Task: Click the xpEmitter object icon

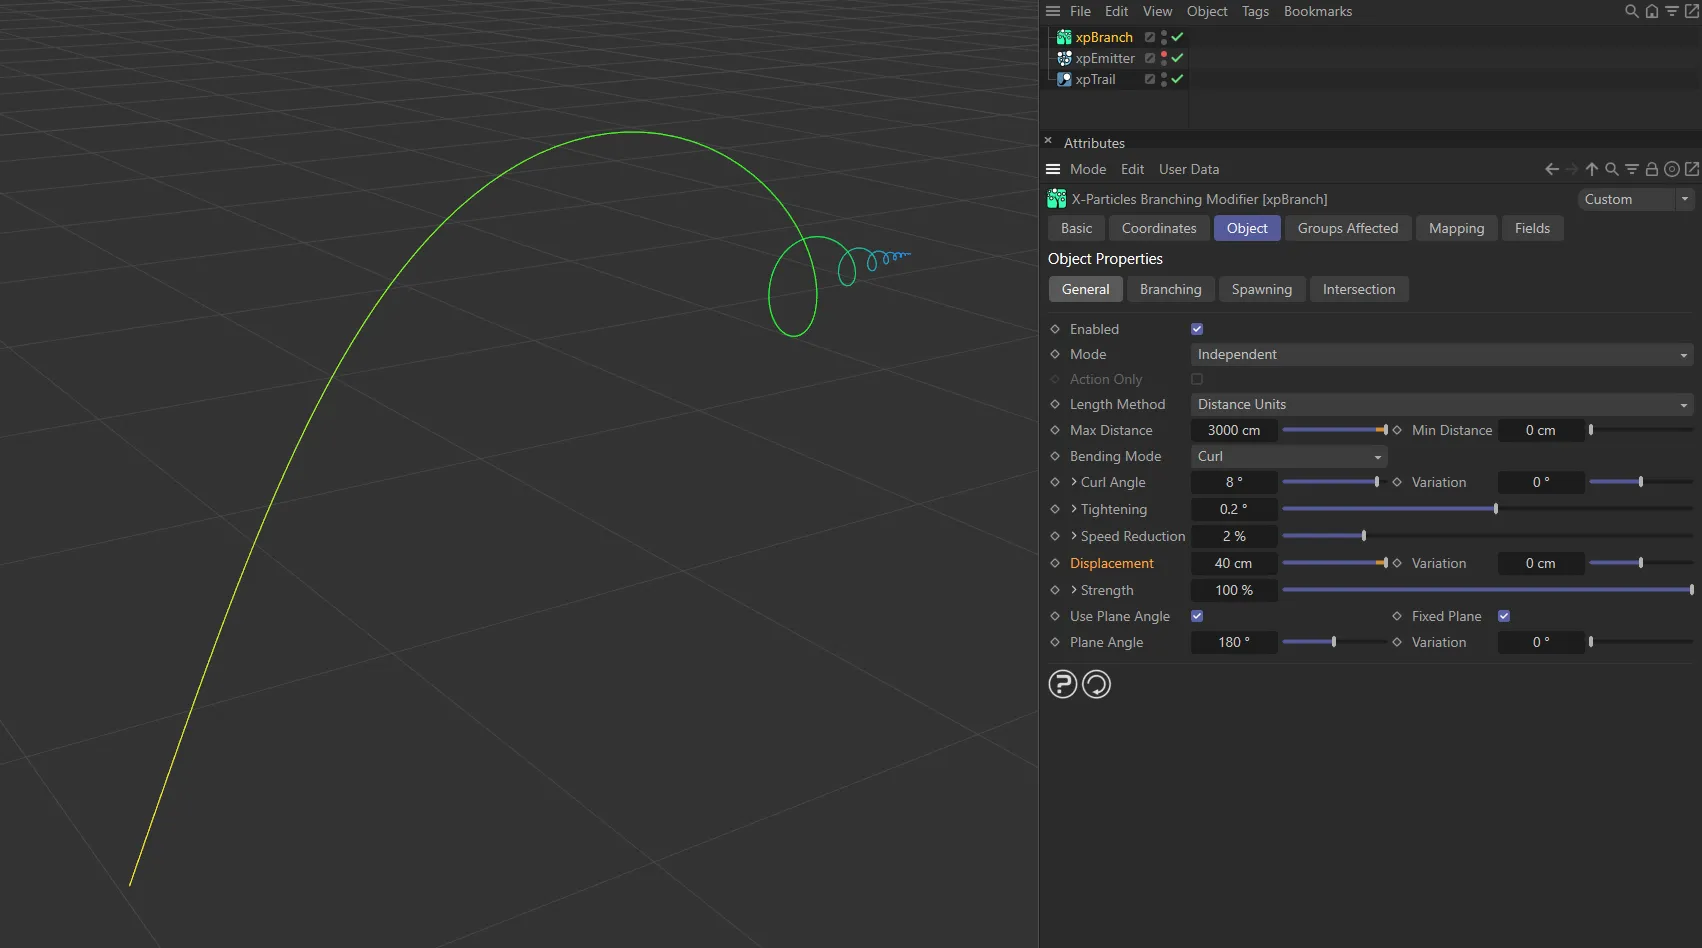Action: [1064, 58]
